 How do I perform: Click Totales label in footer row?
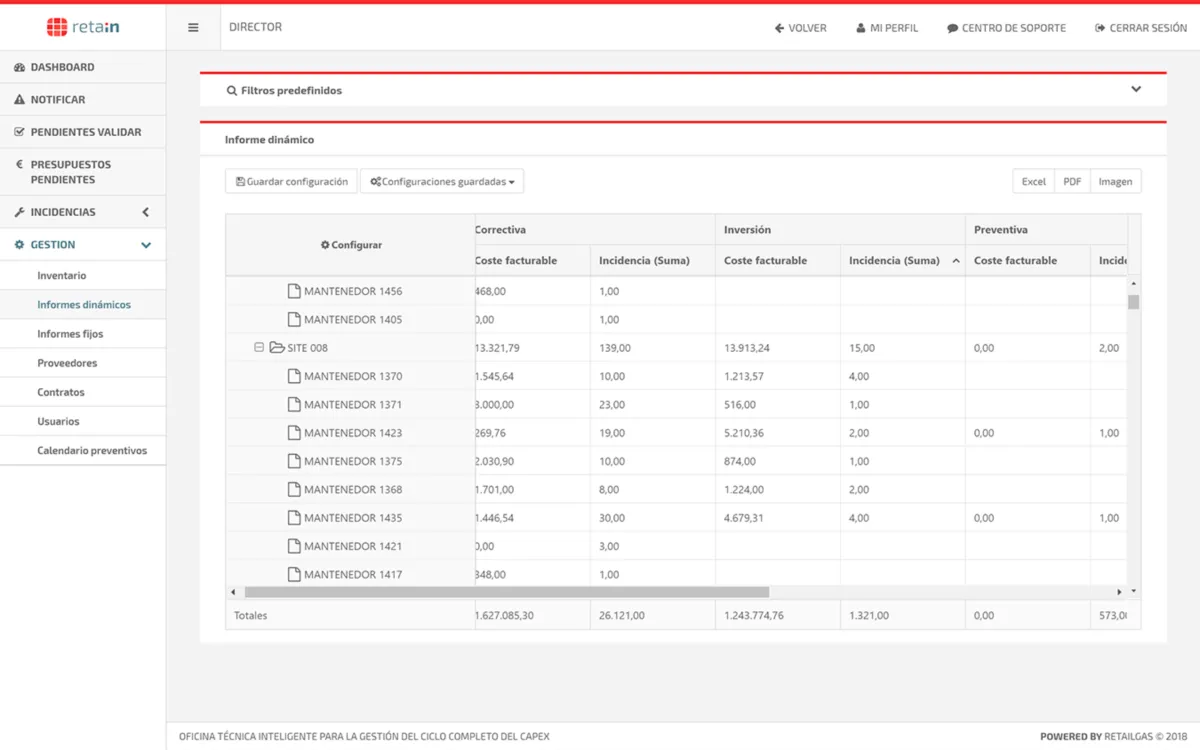251,615
